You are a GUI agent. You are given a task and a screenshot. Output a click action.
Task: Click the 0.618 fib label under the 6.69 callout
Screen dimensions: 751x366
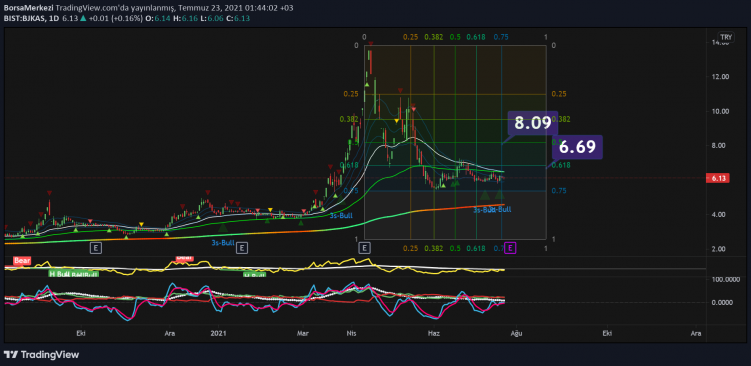coord(561,165)
